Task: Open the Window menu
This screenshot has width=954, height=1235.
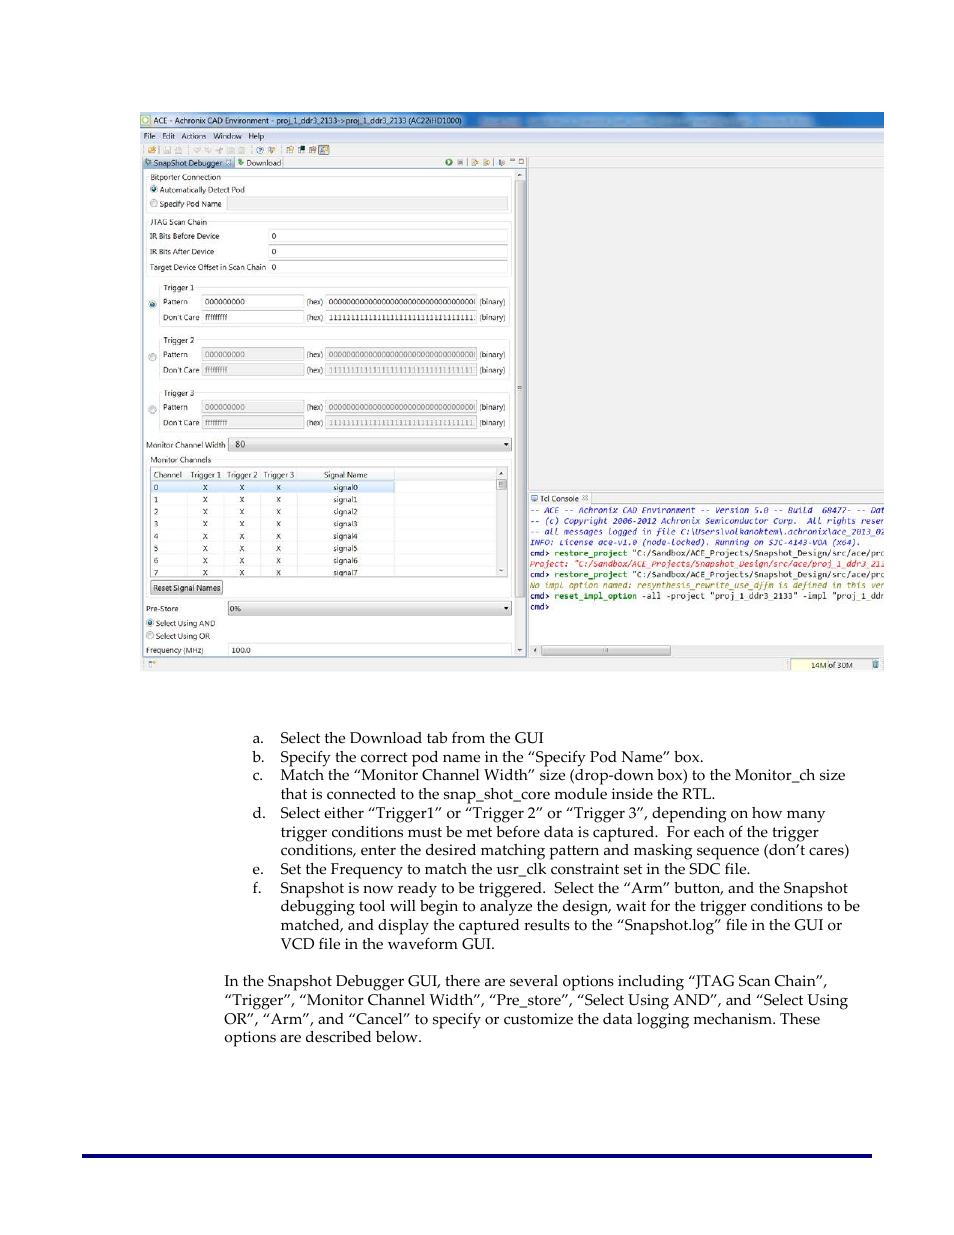Action: point(227,136)
